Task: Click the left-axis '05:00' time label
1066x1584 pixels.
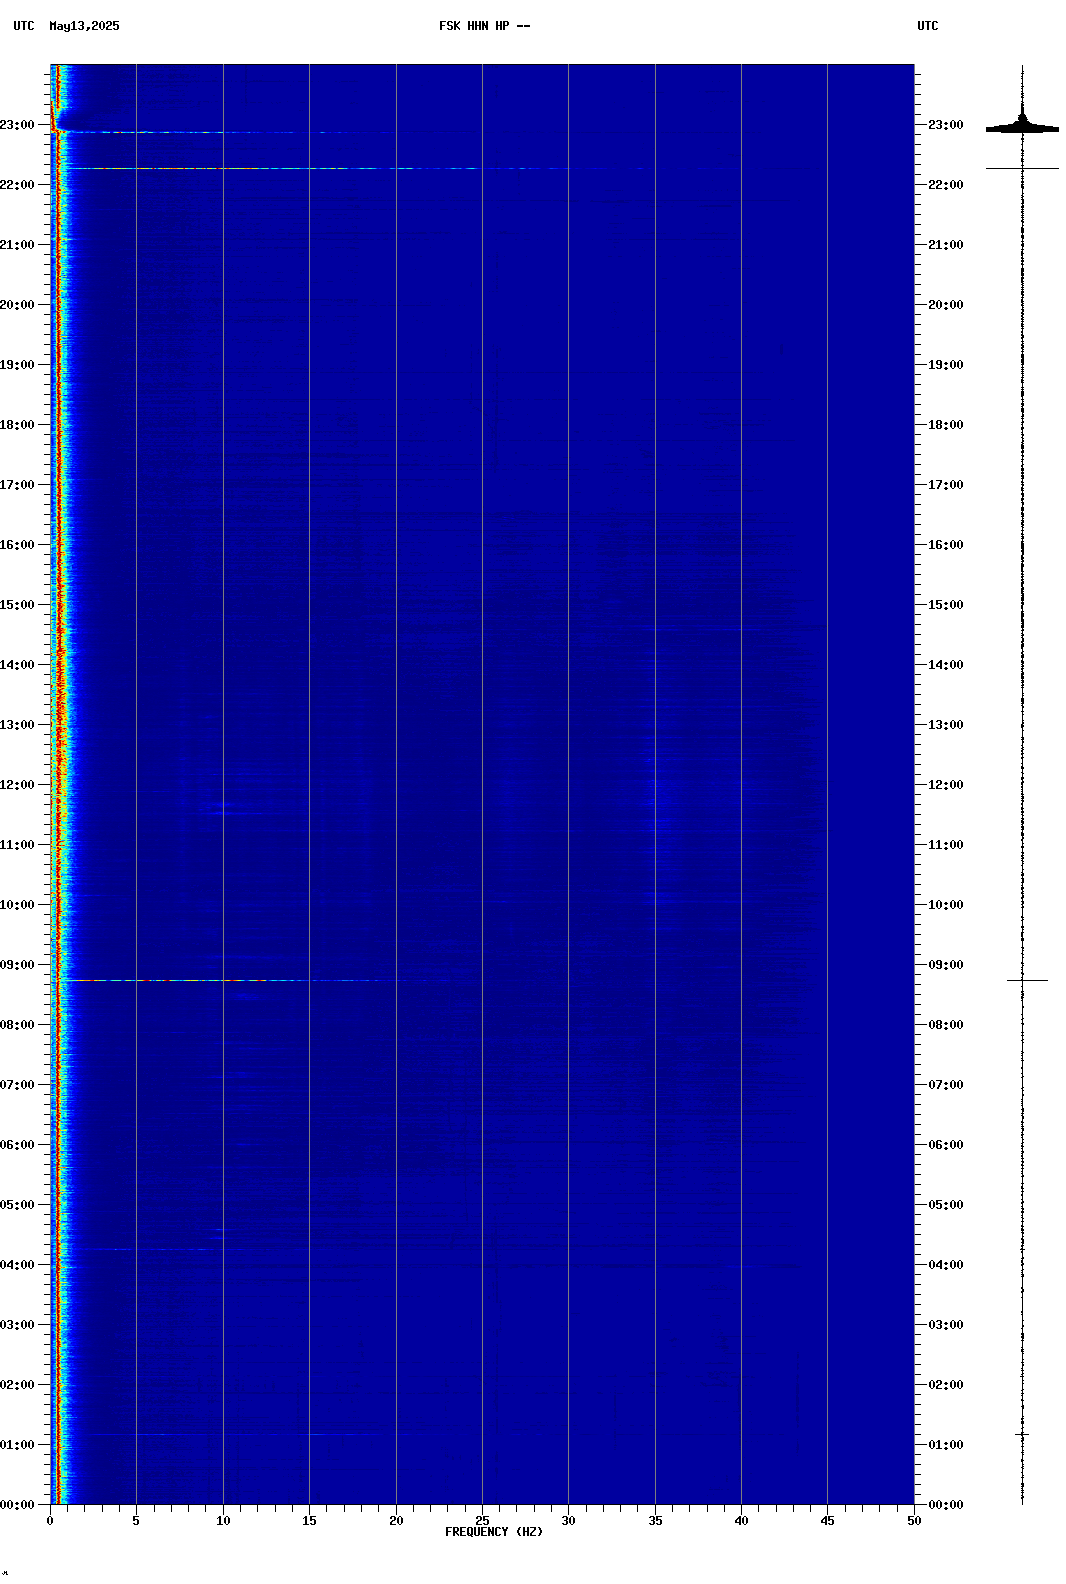Action: [x=17, y=1205]
